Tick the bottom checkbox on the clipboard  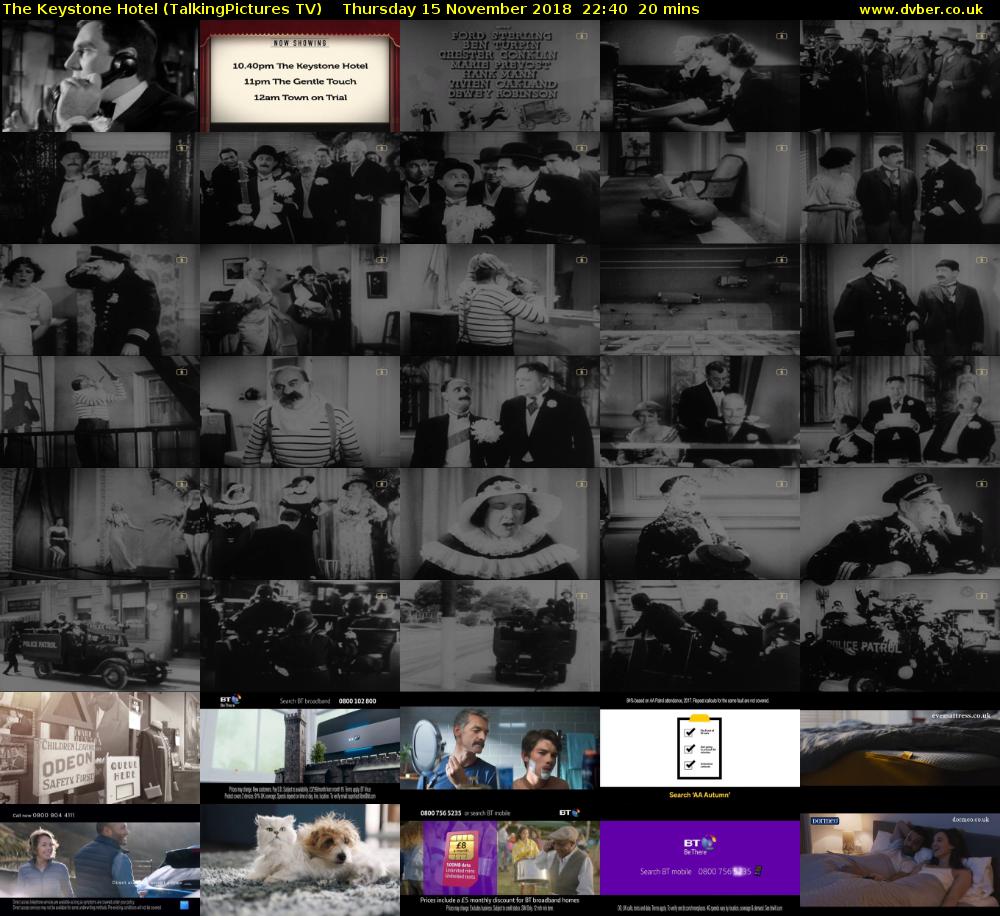pos(688,766)
